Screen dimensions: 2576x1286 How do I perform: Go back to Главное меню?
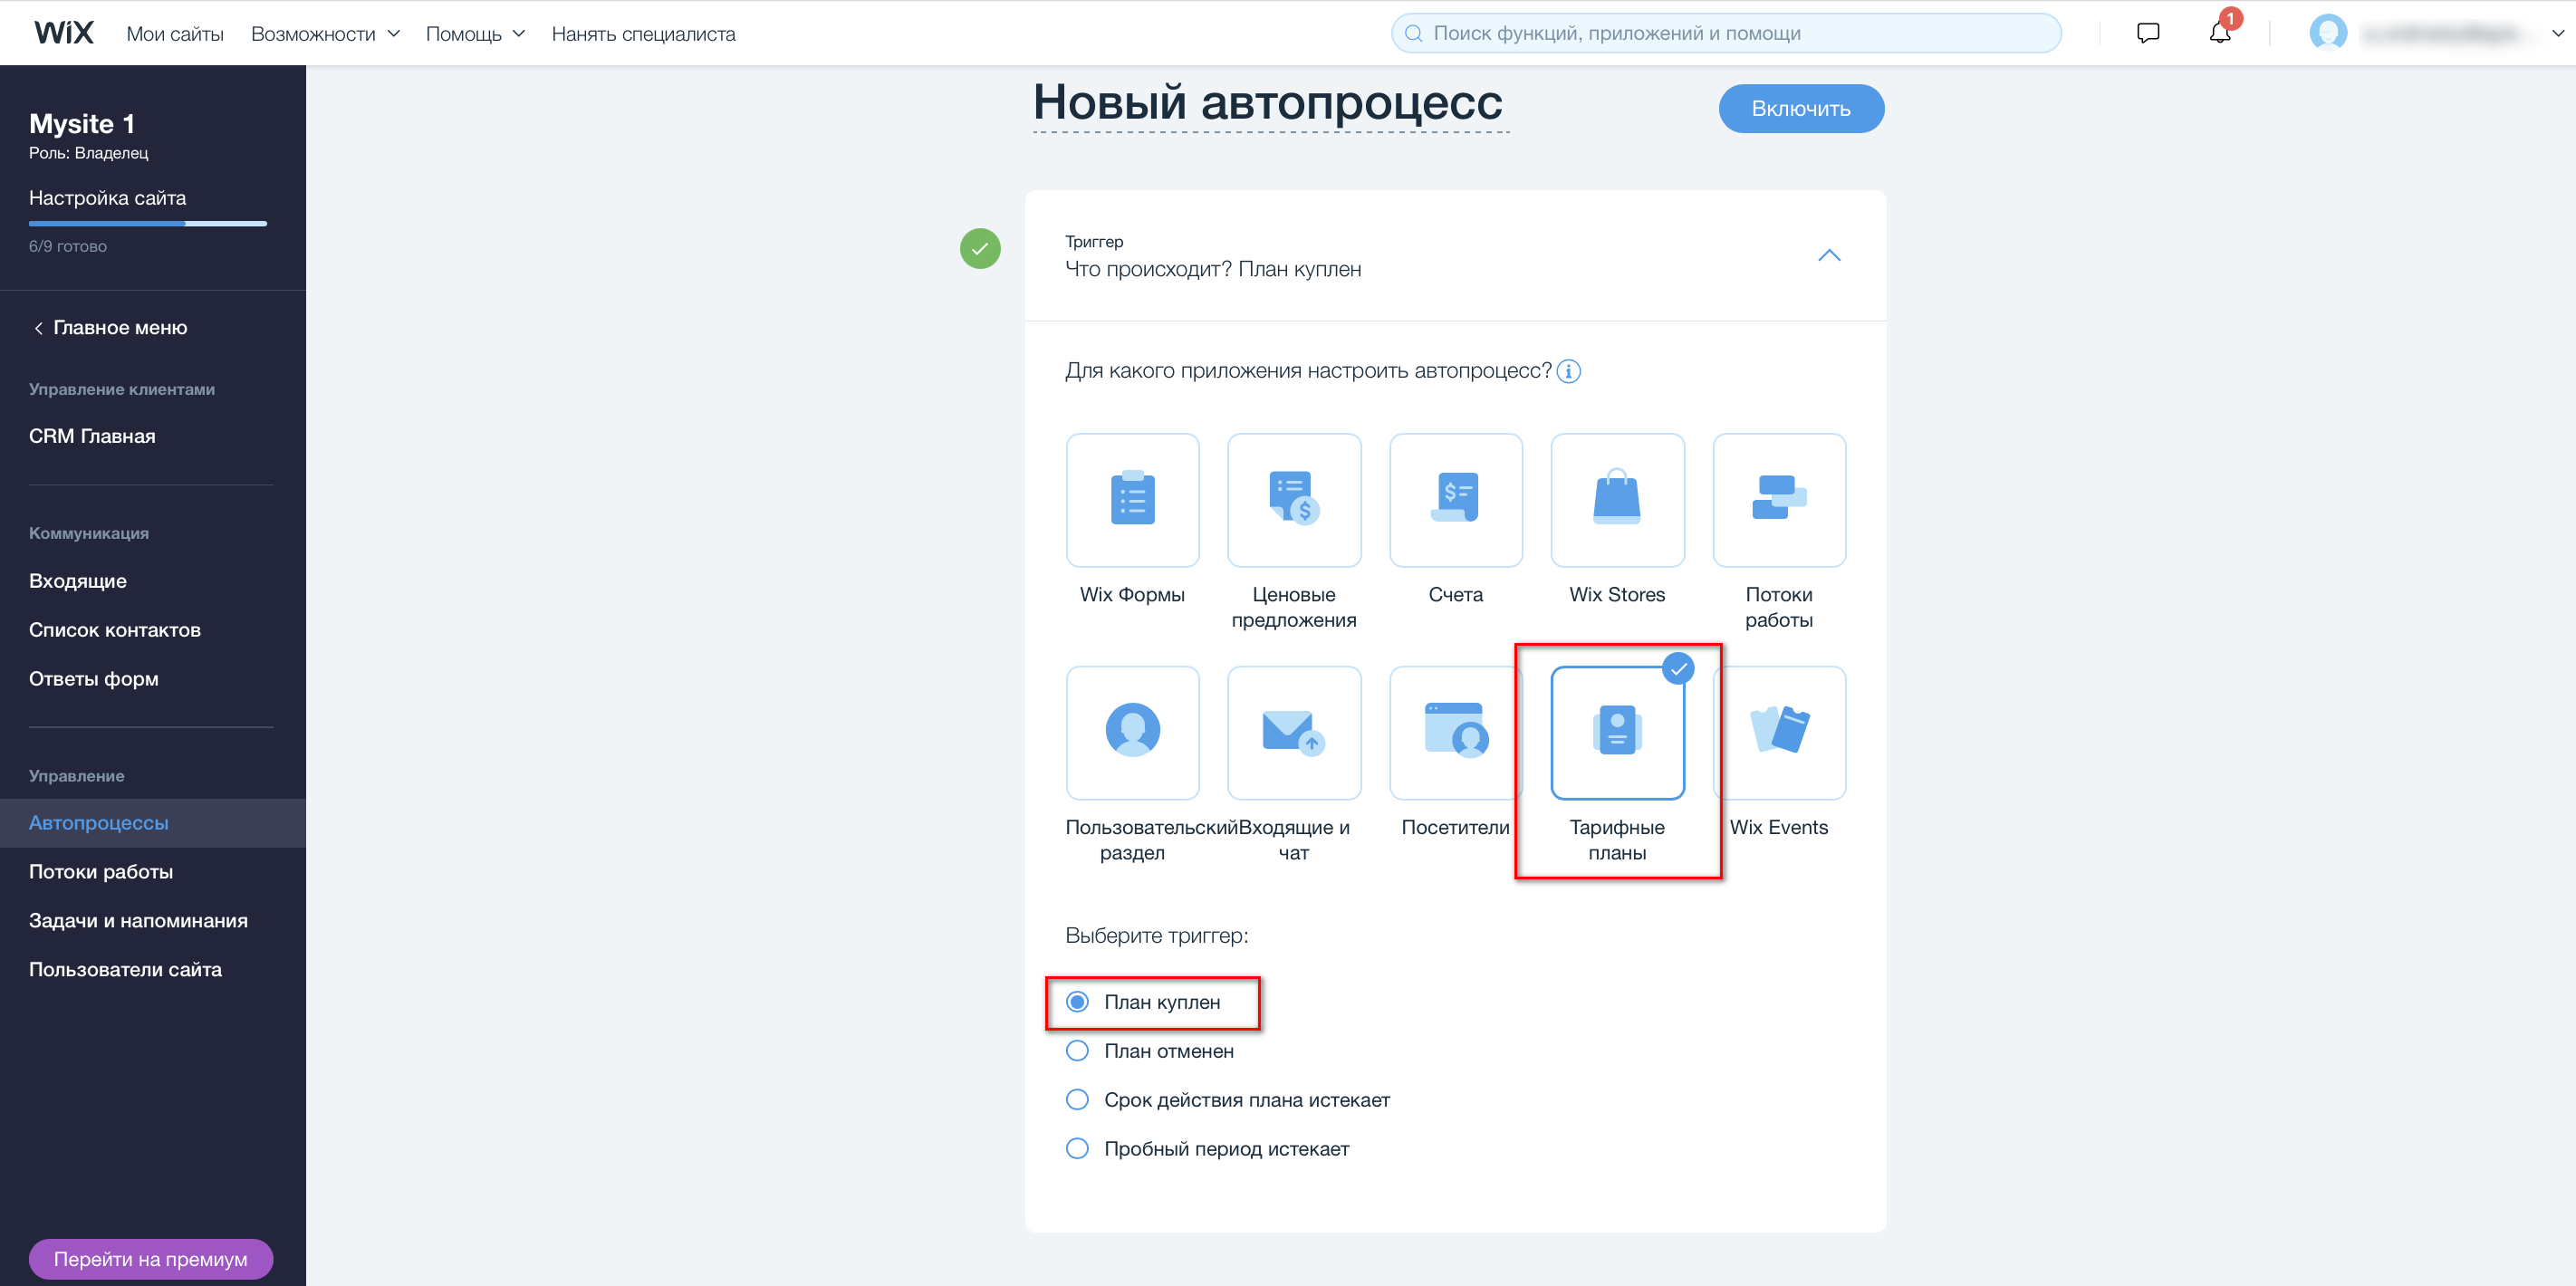pyautogui.click(x=110, y=328)
